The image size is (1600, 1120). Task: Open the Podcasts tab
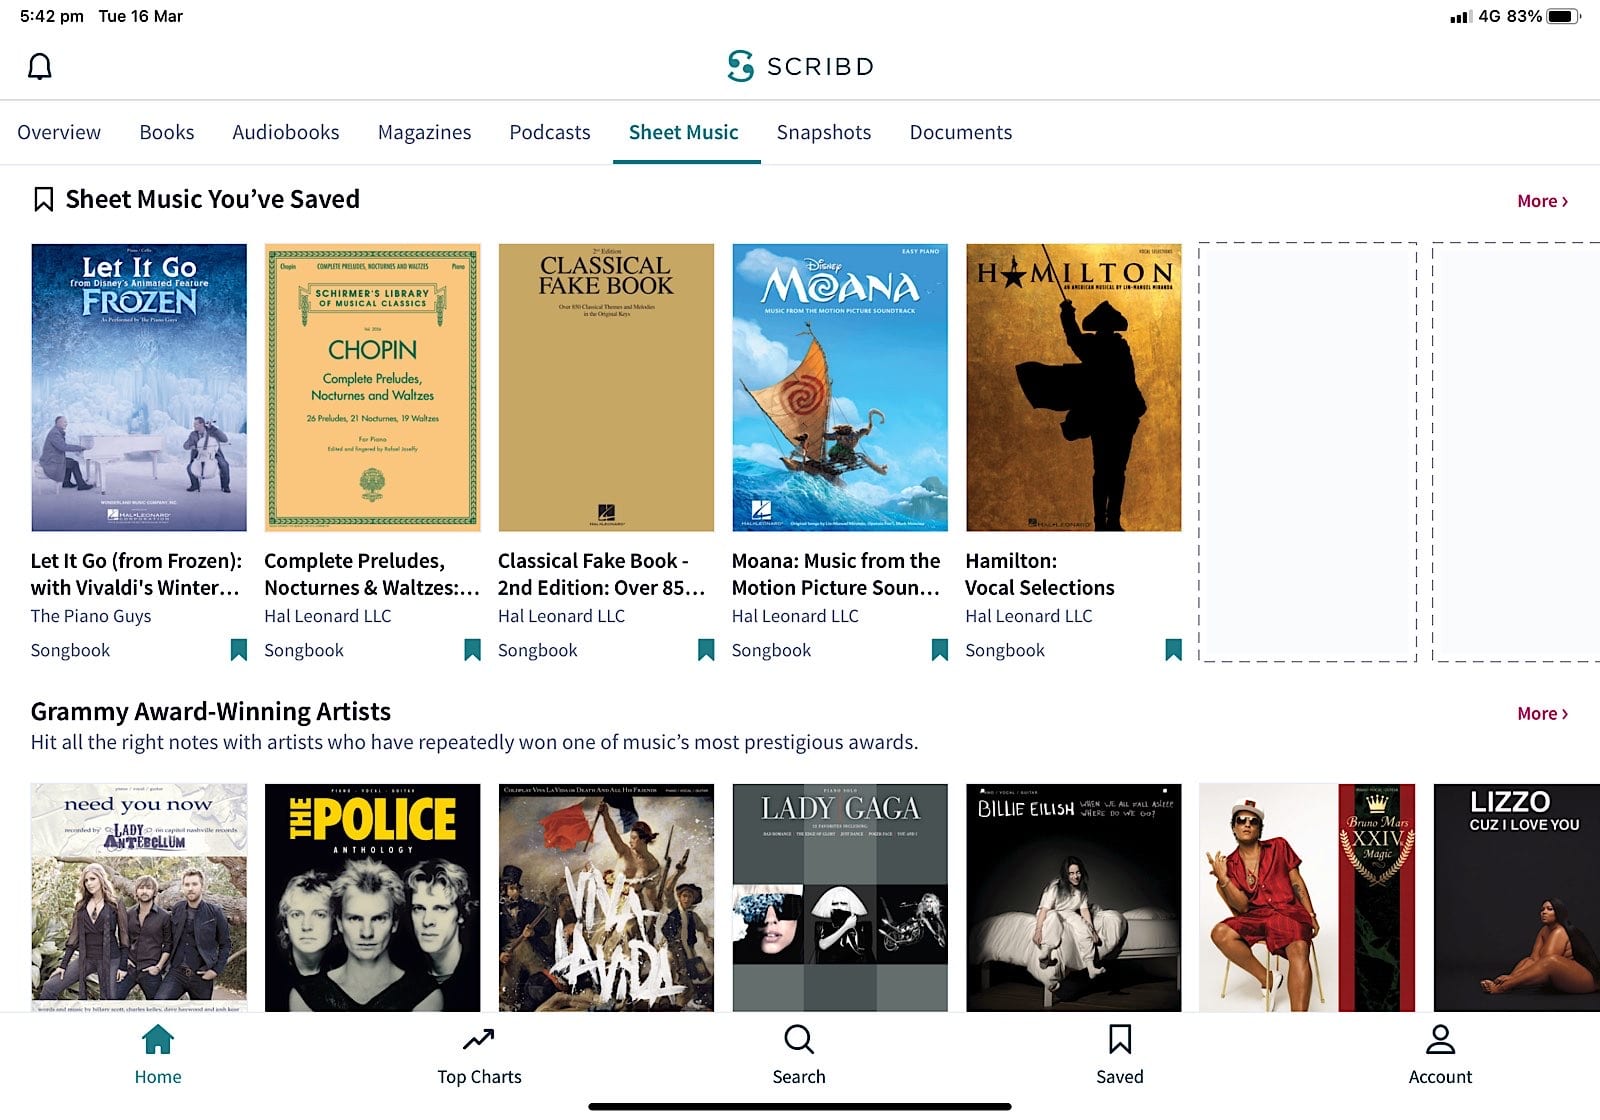(x=549, y=132)
